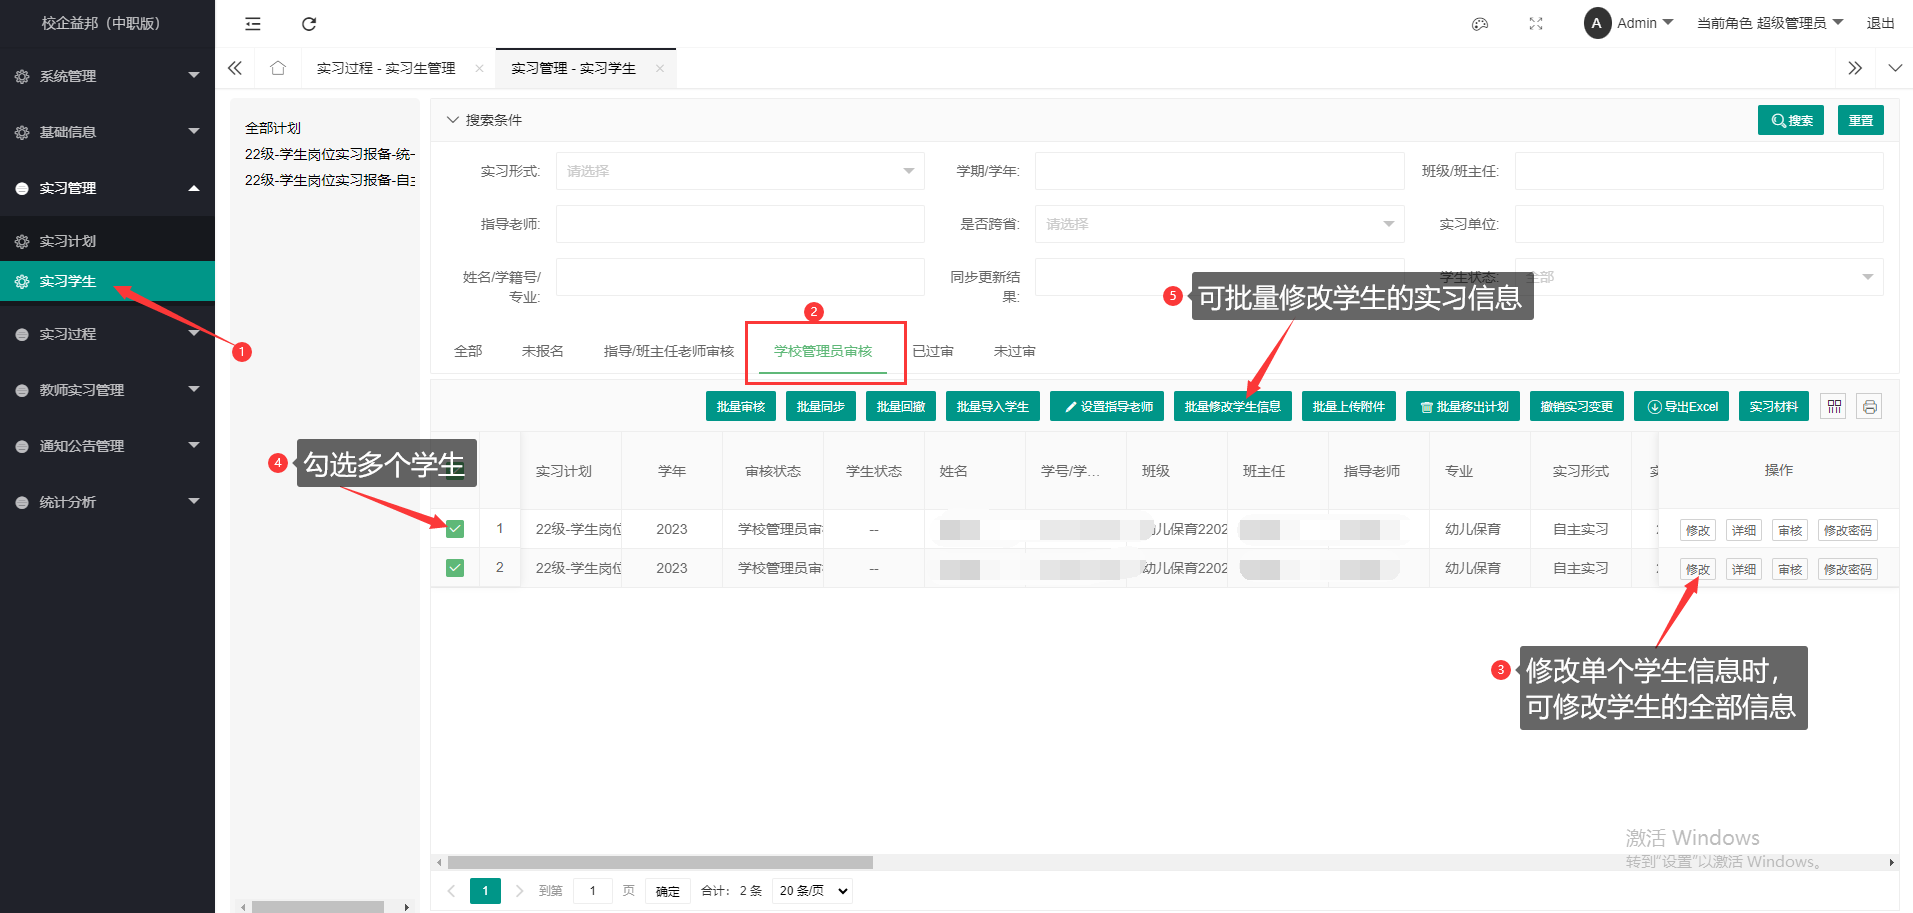Click the print table icon
The height and width of the screenshot is (913, 1913).
click(1869, 407)
